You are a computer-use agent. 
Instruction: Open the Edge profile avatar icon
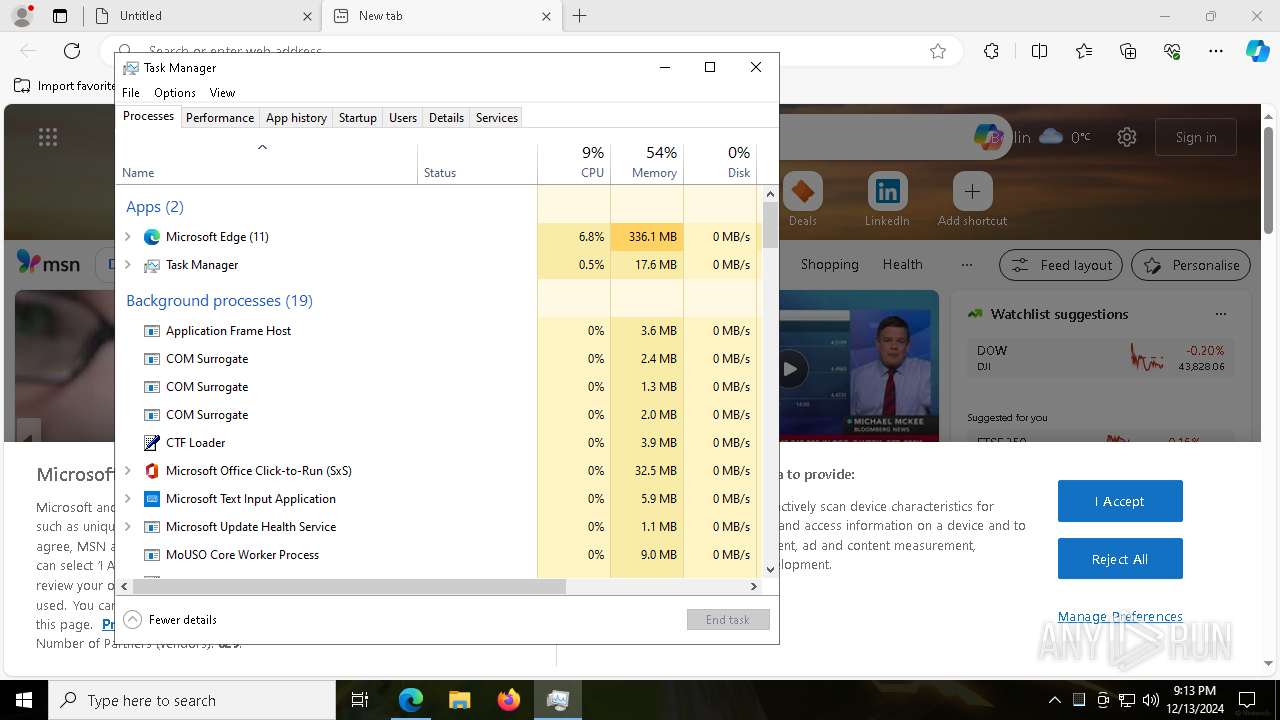21,16
